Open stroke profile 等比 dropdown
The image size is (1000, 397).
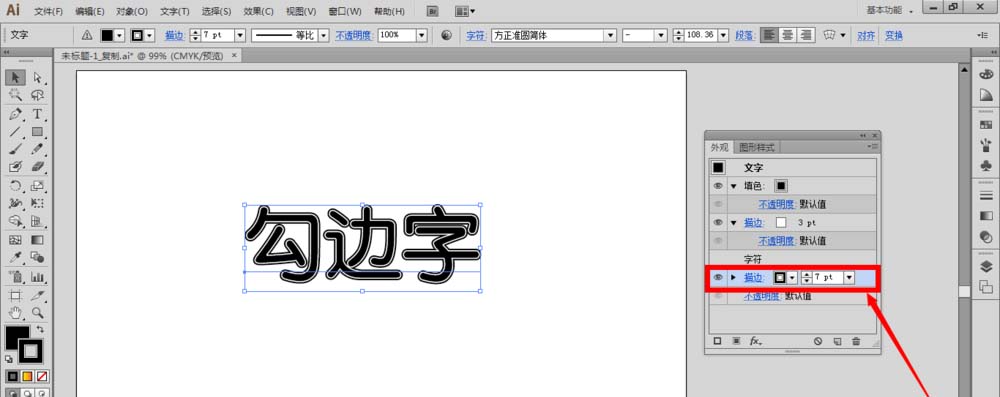324,36
